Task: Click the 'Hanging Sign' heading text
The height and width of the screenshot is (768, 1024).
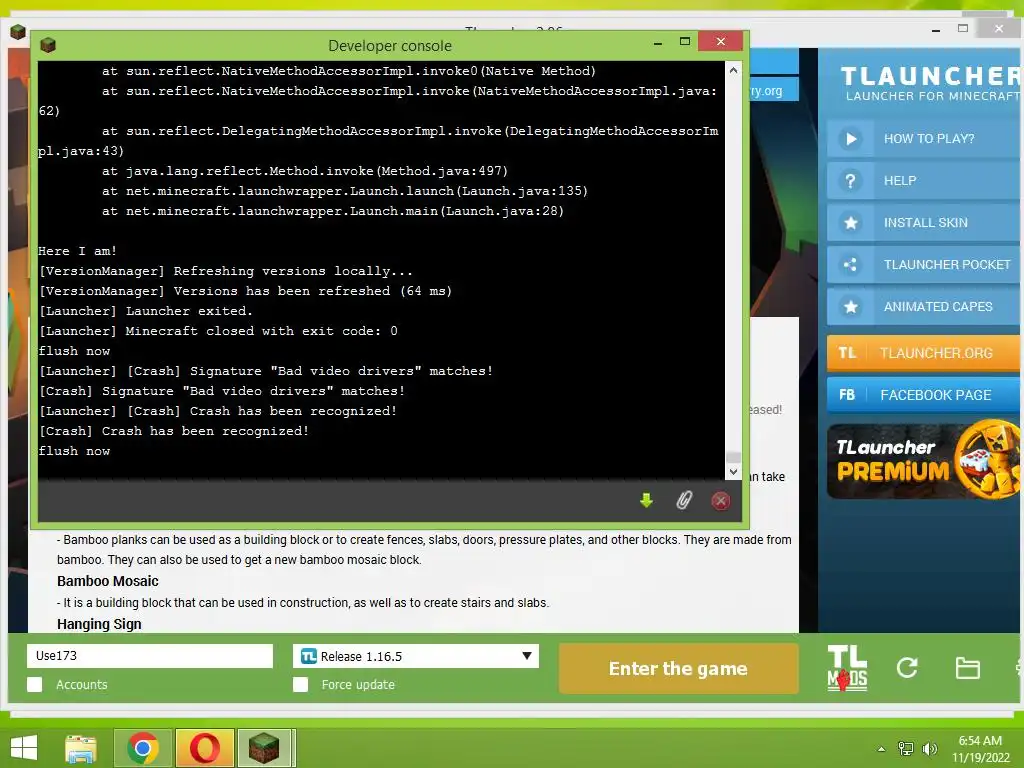Action: coord(99,624)
